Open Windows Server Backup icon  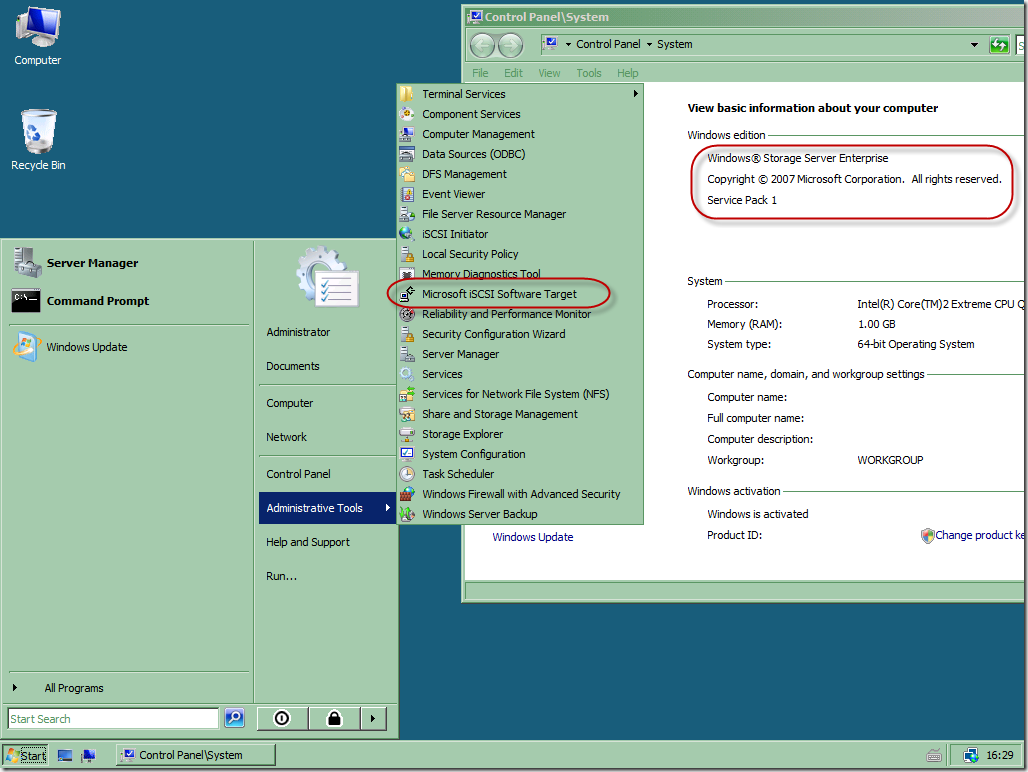(407, 514)
